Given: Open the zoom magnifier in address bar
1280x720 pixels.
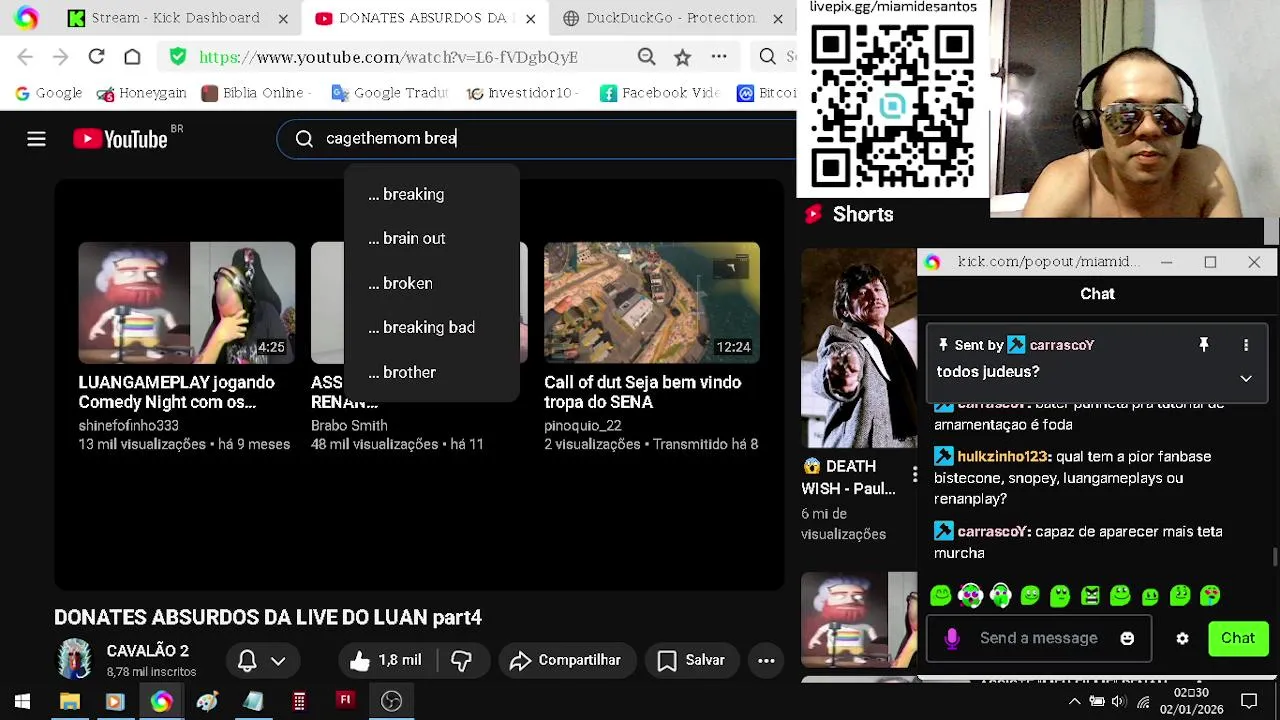Looking at the screenshot, I should click(647, 57).
